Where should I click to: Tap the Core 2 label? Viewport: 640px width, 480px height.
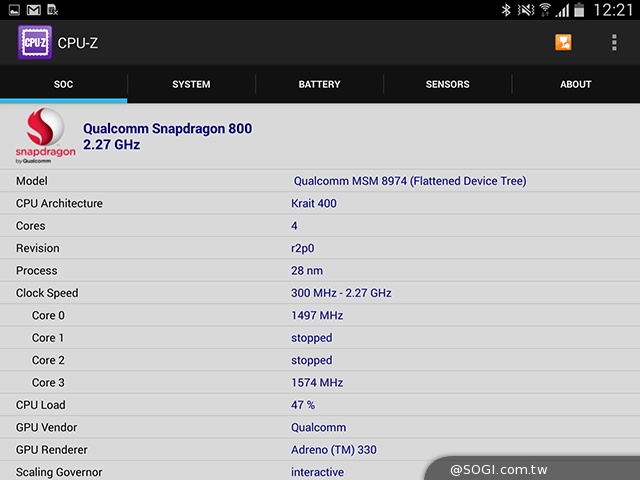click(x=48, y=360)
